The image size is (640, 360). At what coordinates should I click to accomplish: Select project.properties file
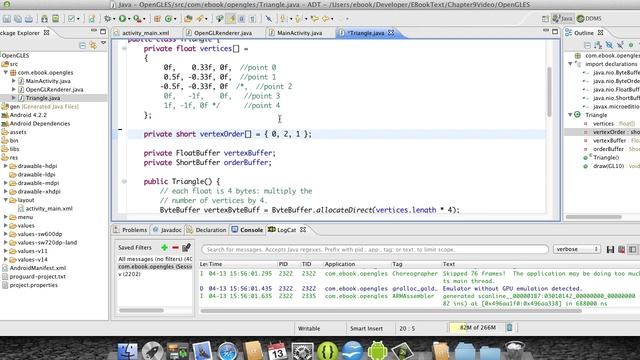coord(33,285)
